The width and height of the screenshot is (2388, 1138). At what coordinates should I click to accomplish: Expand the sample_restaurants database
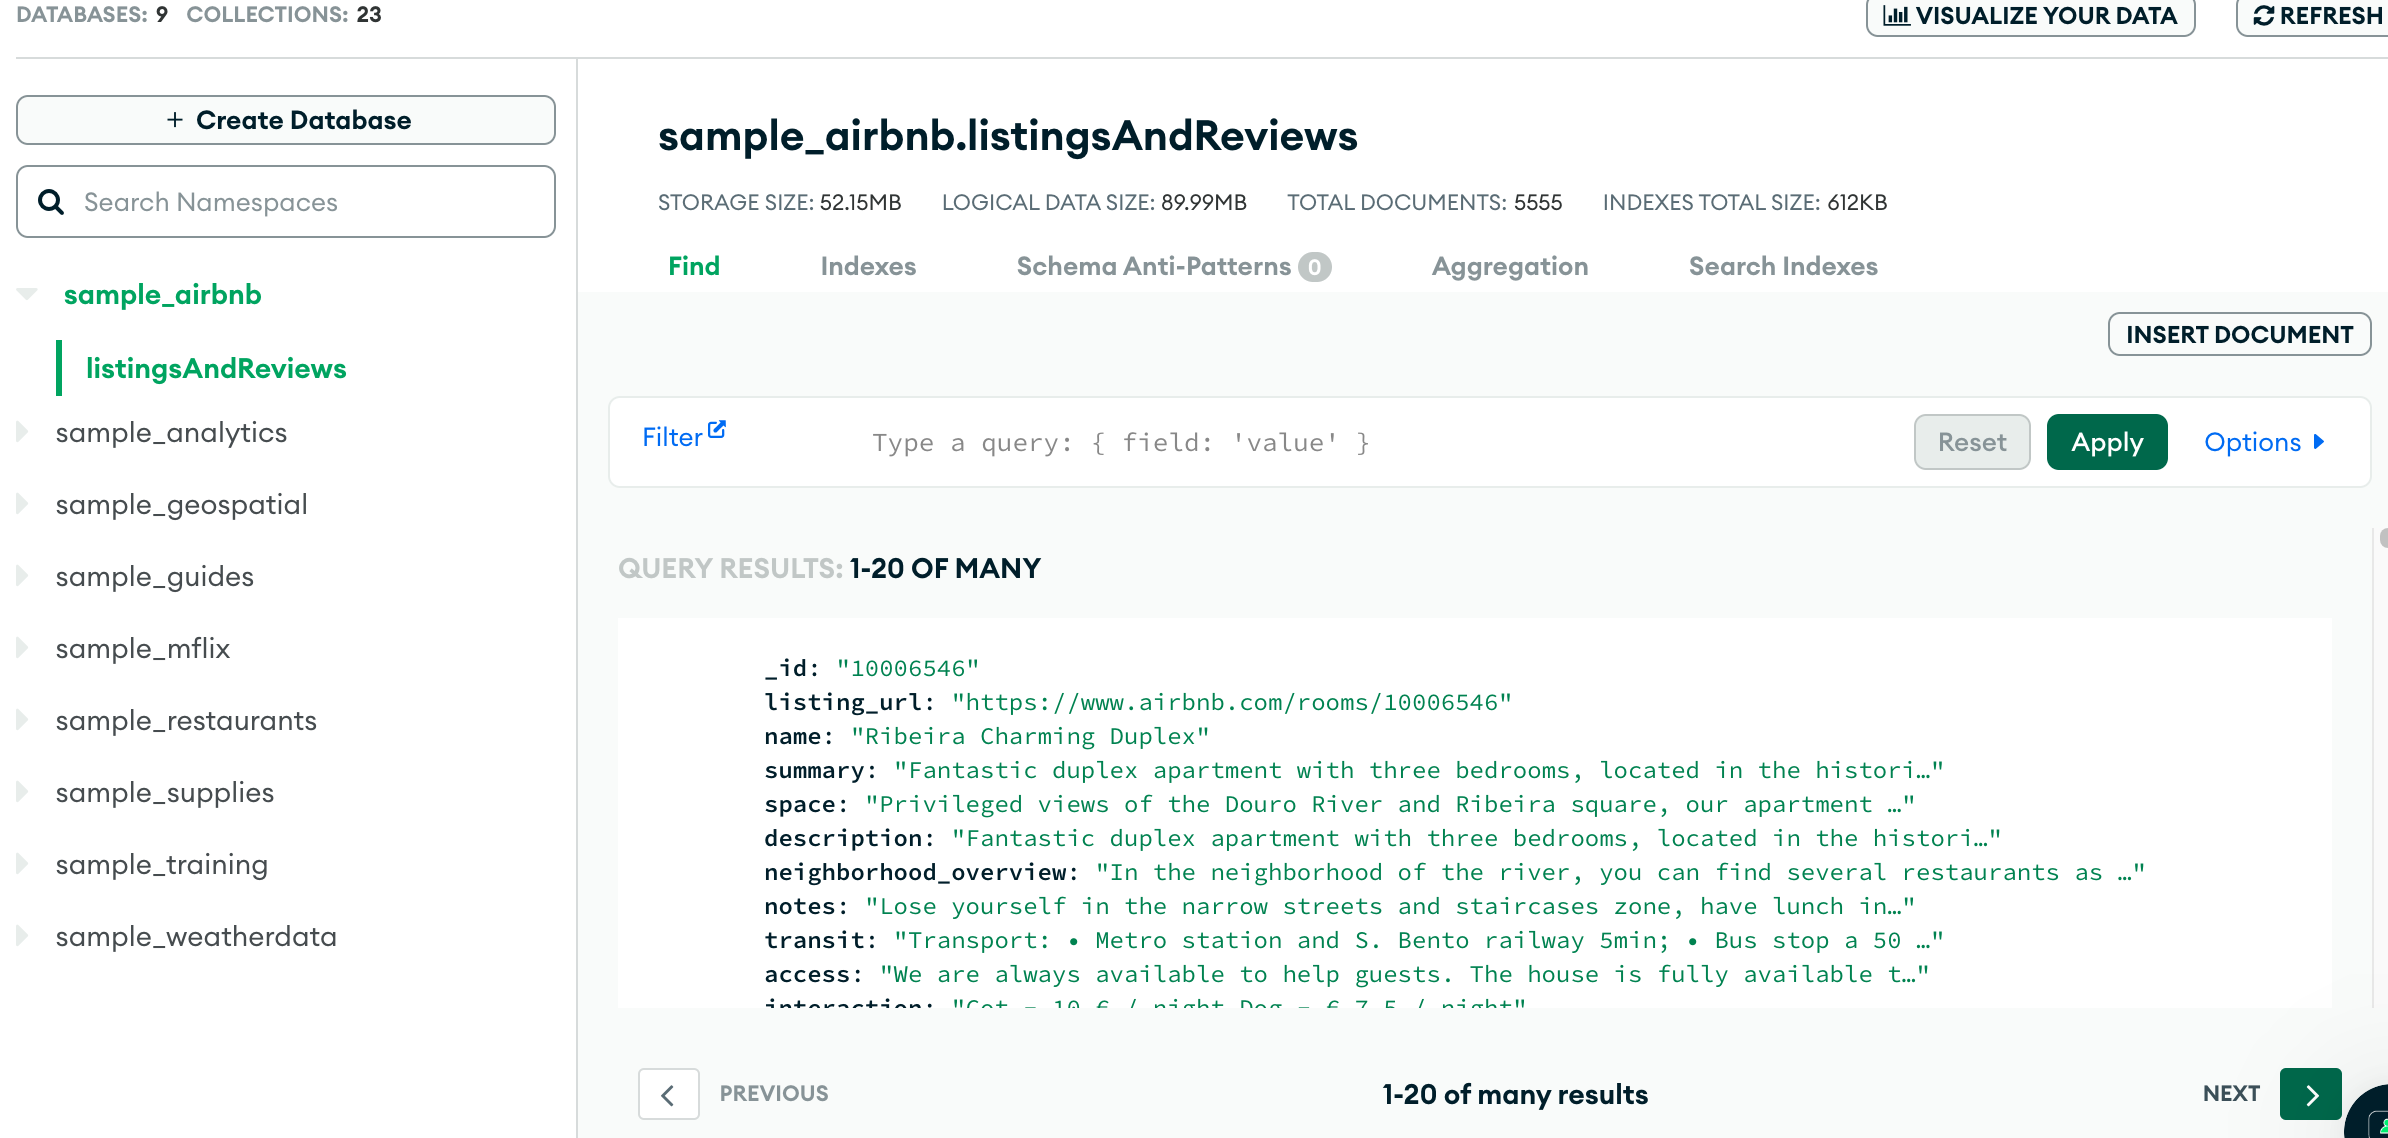(x=22, y=720)
